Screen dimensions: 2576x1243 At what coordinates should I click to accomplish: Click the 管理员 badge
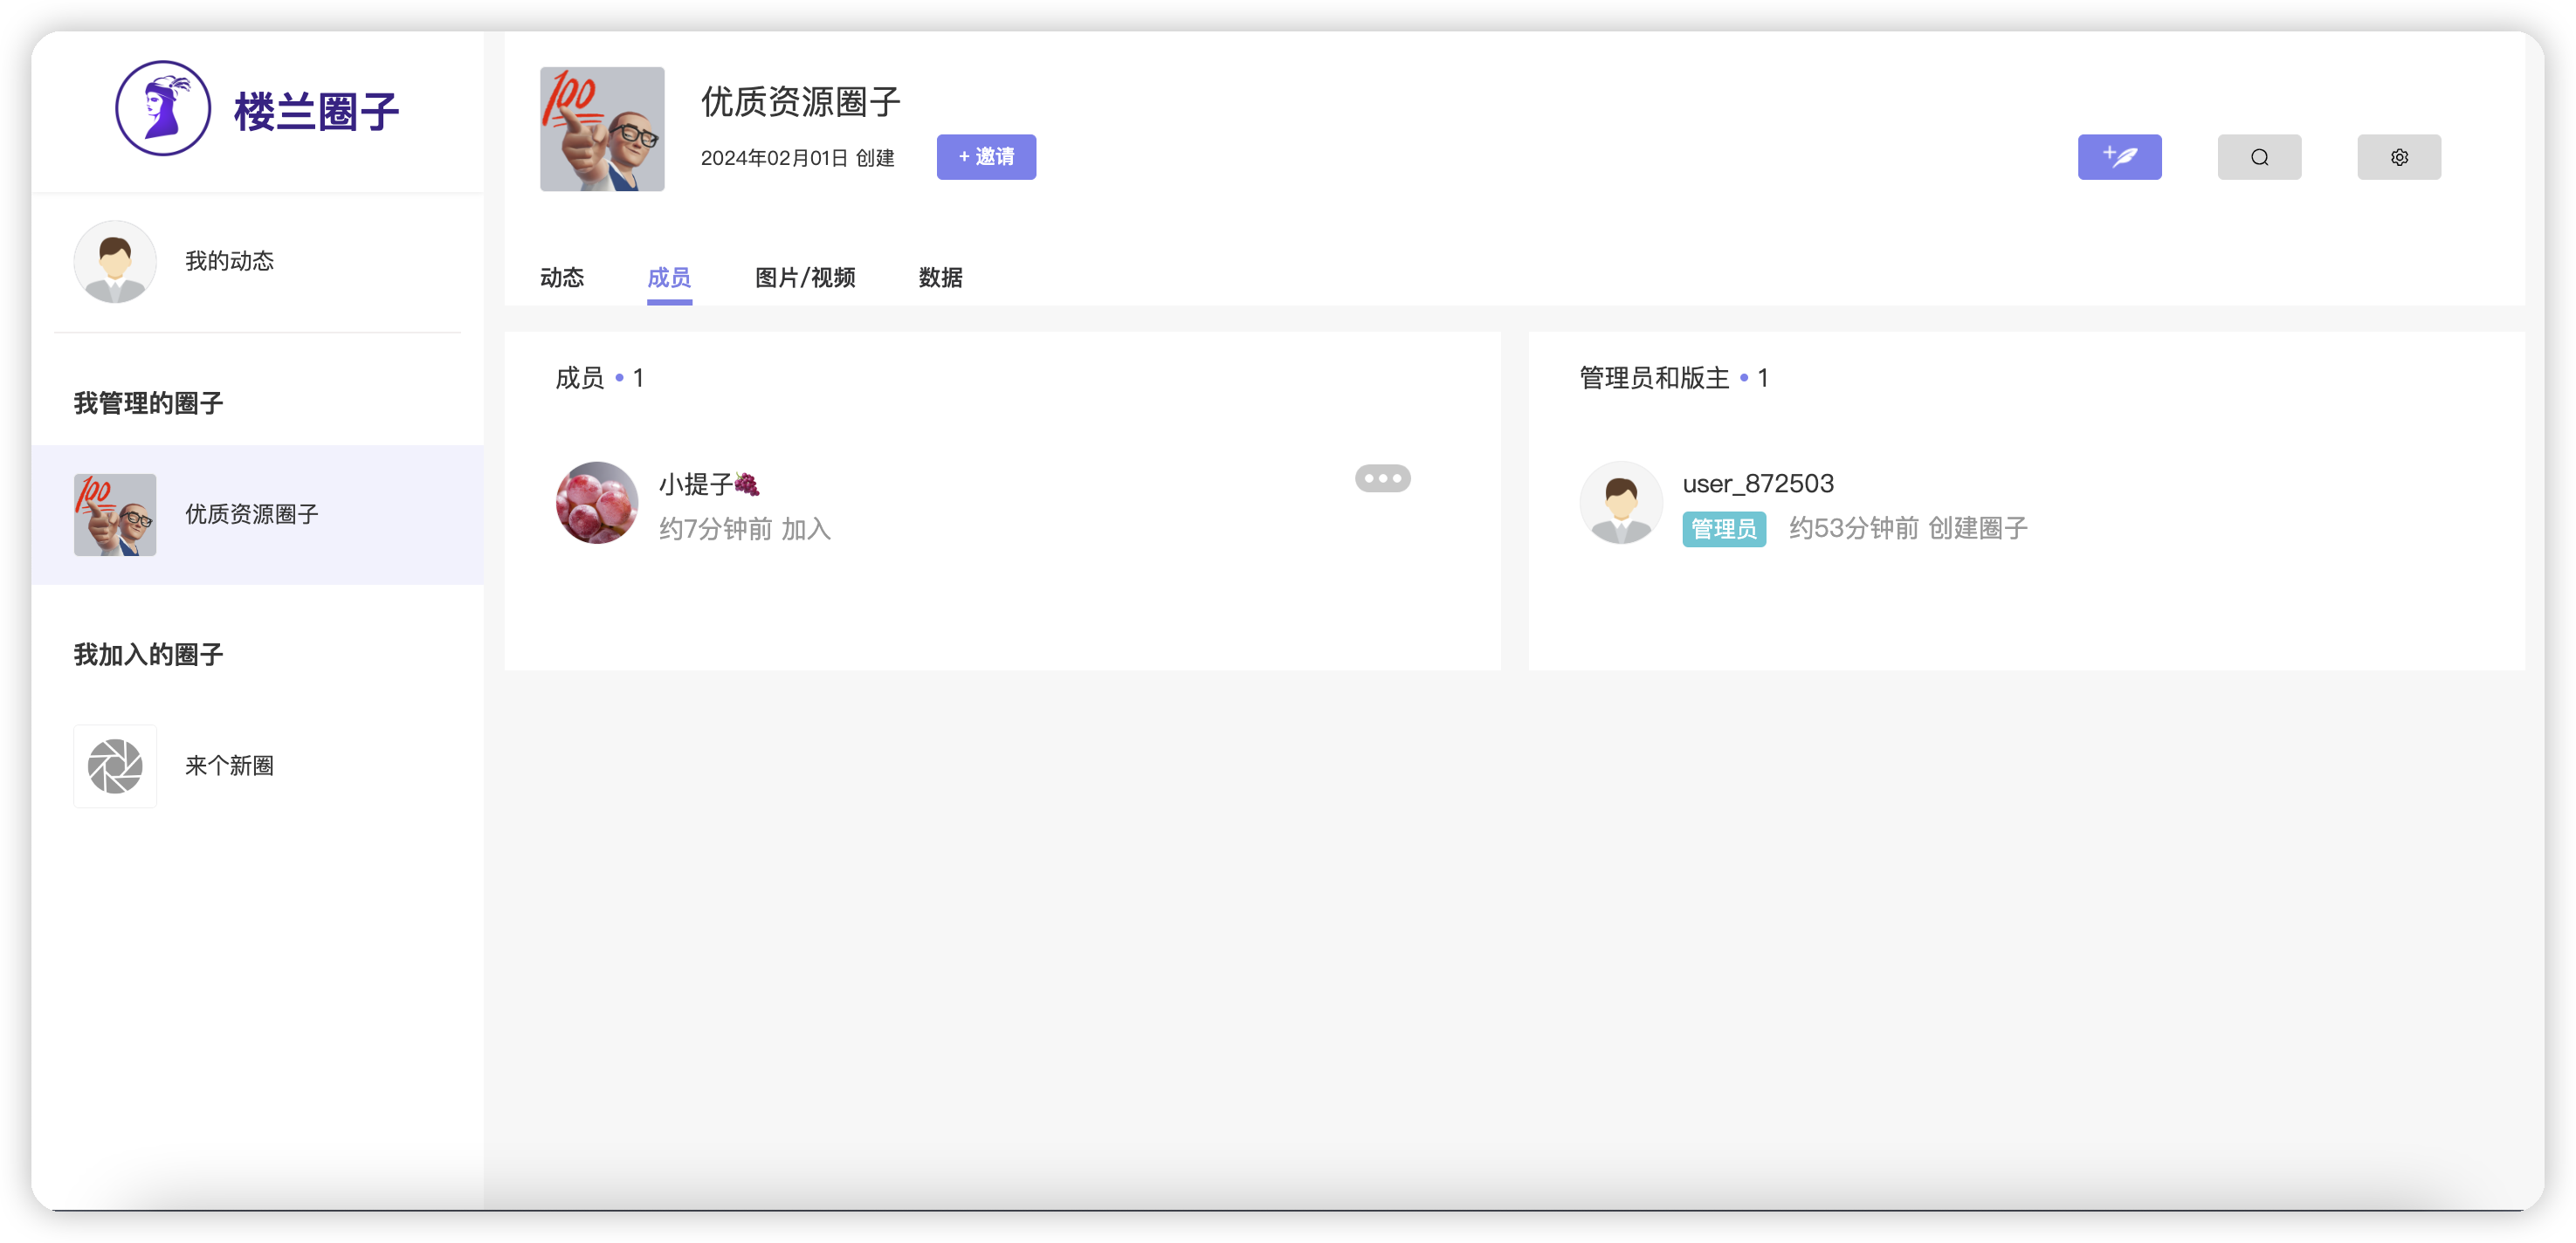pyautogui.click(x=1724, y=529)
